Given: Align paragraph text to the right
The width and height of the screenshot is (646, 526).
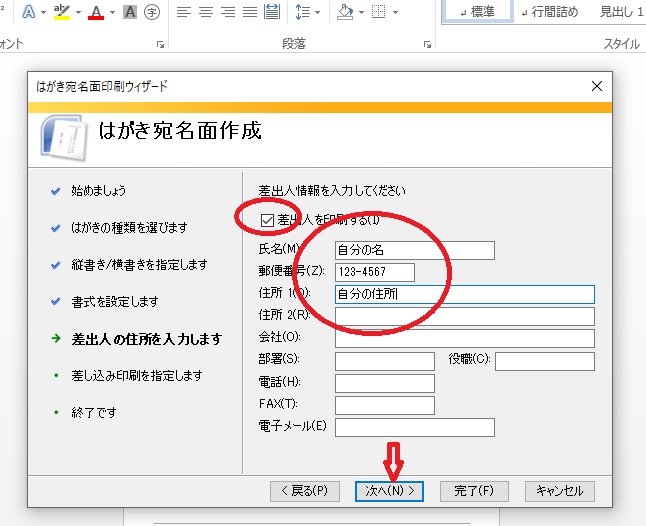Looking at the screenshot, I should pyautogui.click(x=229, y=12).
